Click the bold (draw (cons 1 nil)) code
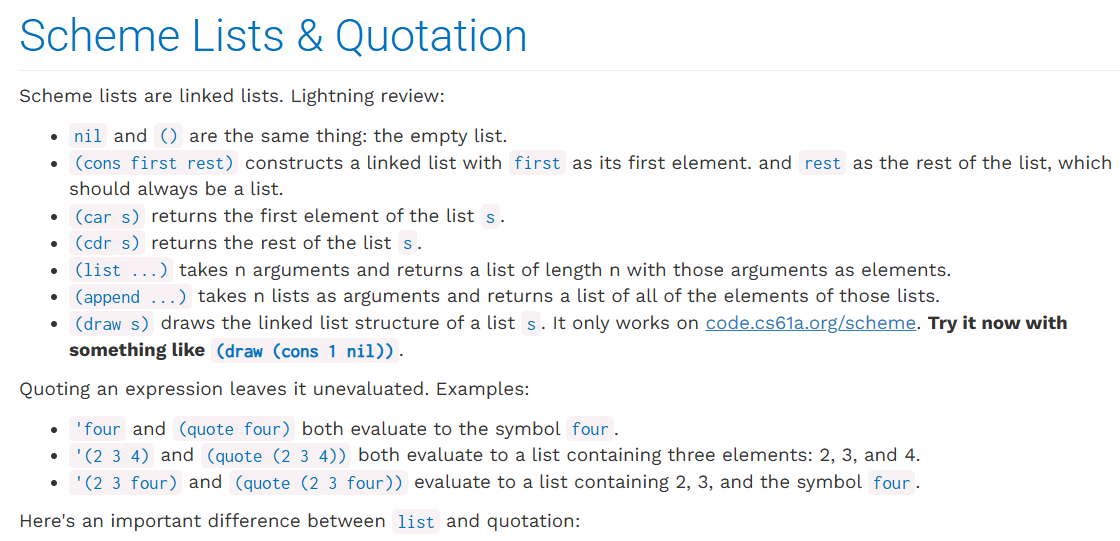Image resolution: width=1120 pixels, height=541 pixels. [x=305, y=351]
